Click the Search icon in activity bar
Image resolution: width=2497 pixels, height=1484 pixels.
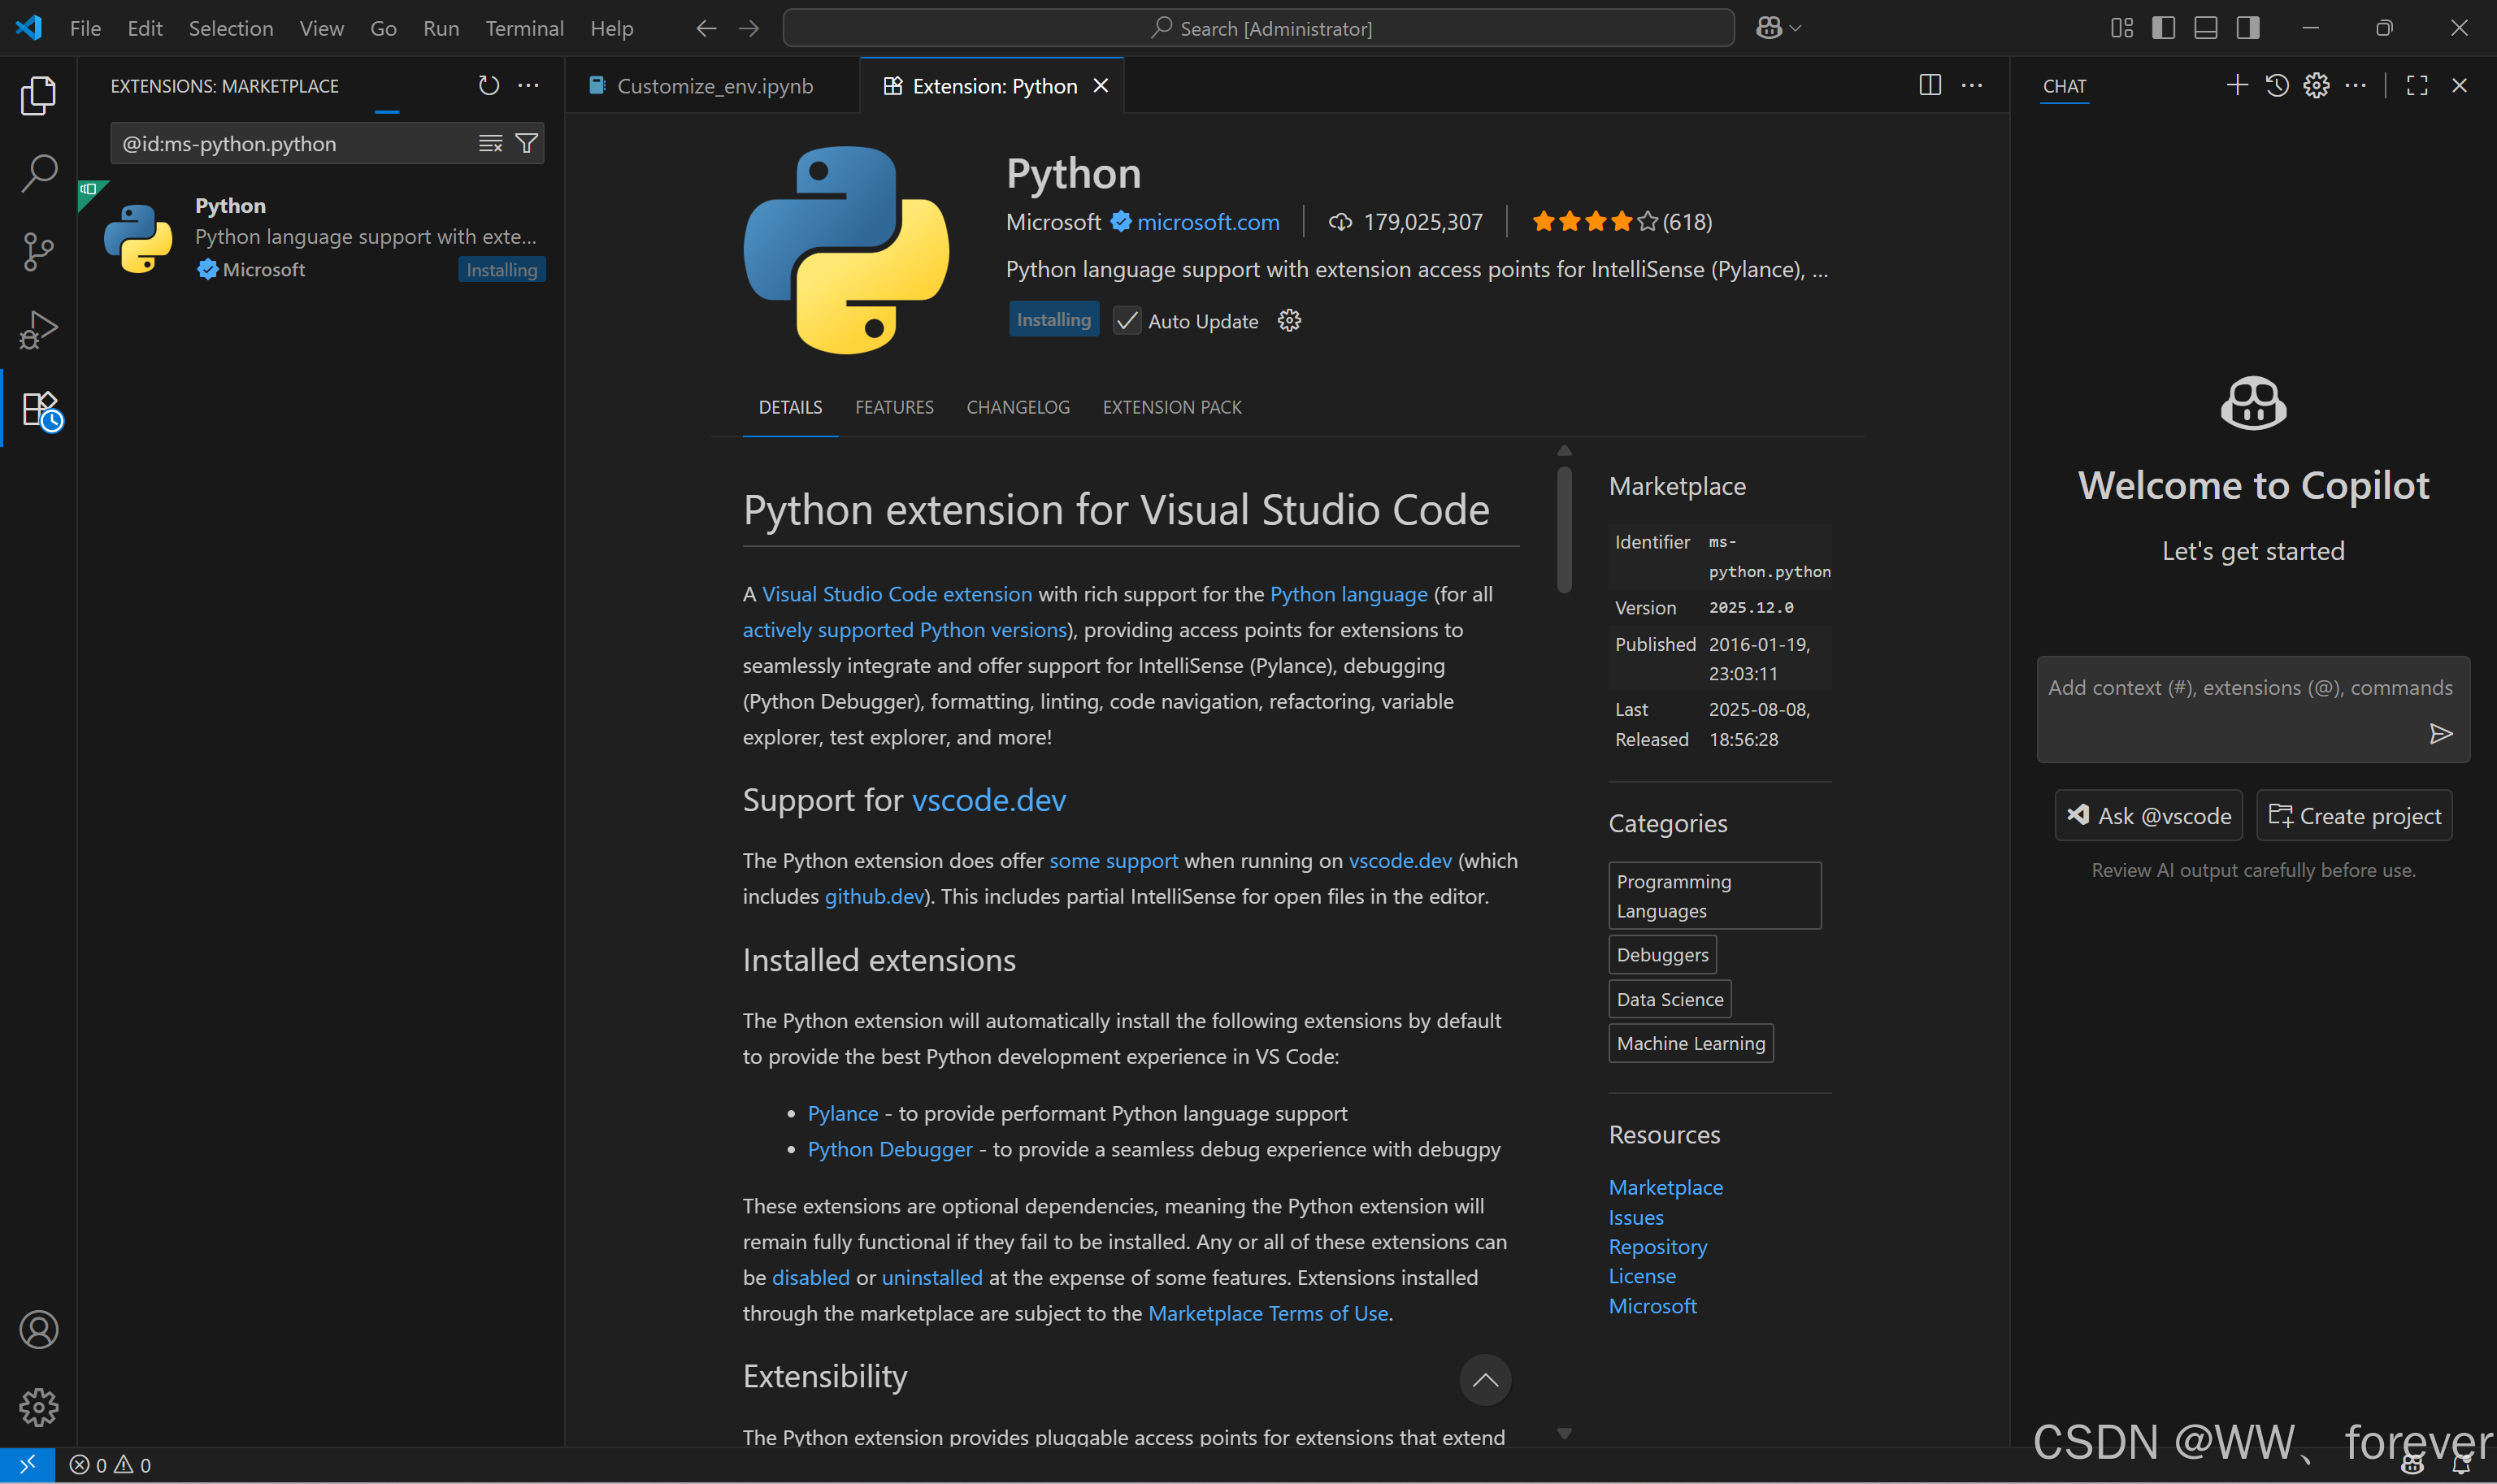(38, 173)
